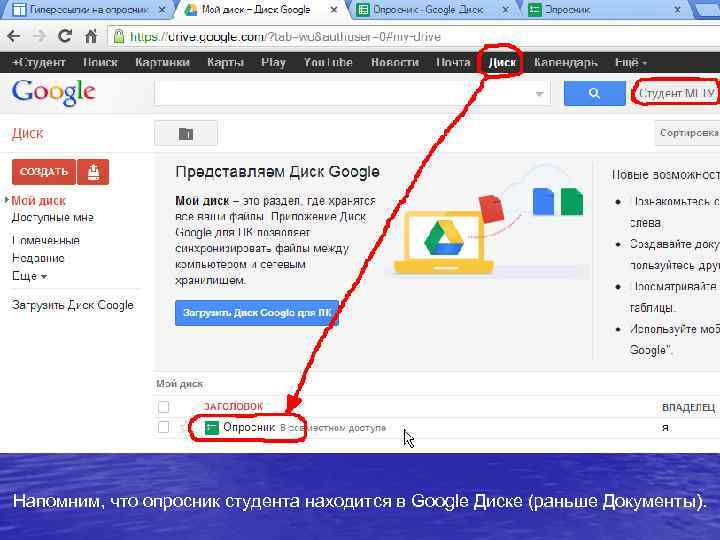Open the Студент МГГУ account menu
This screenshot has width=720, height=540.
coord(677,93)
